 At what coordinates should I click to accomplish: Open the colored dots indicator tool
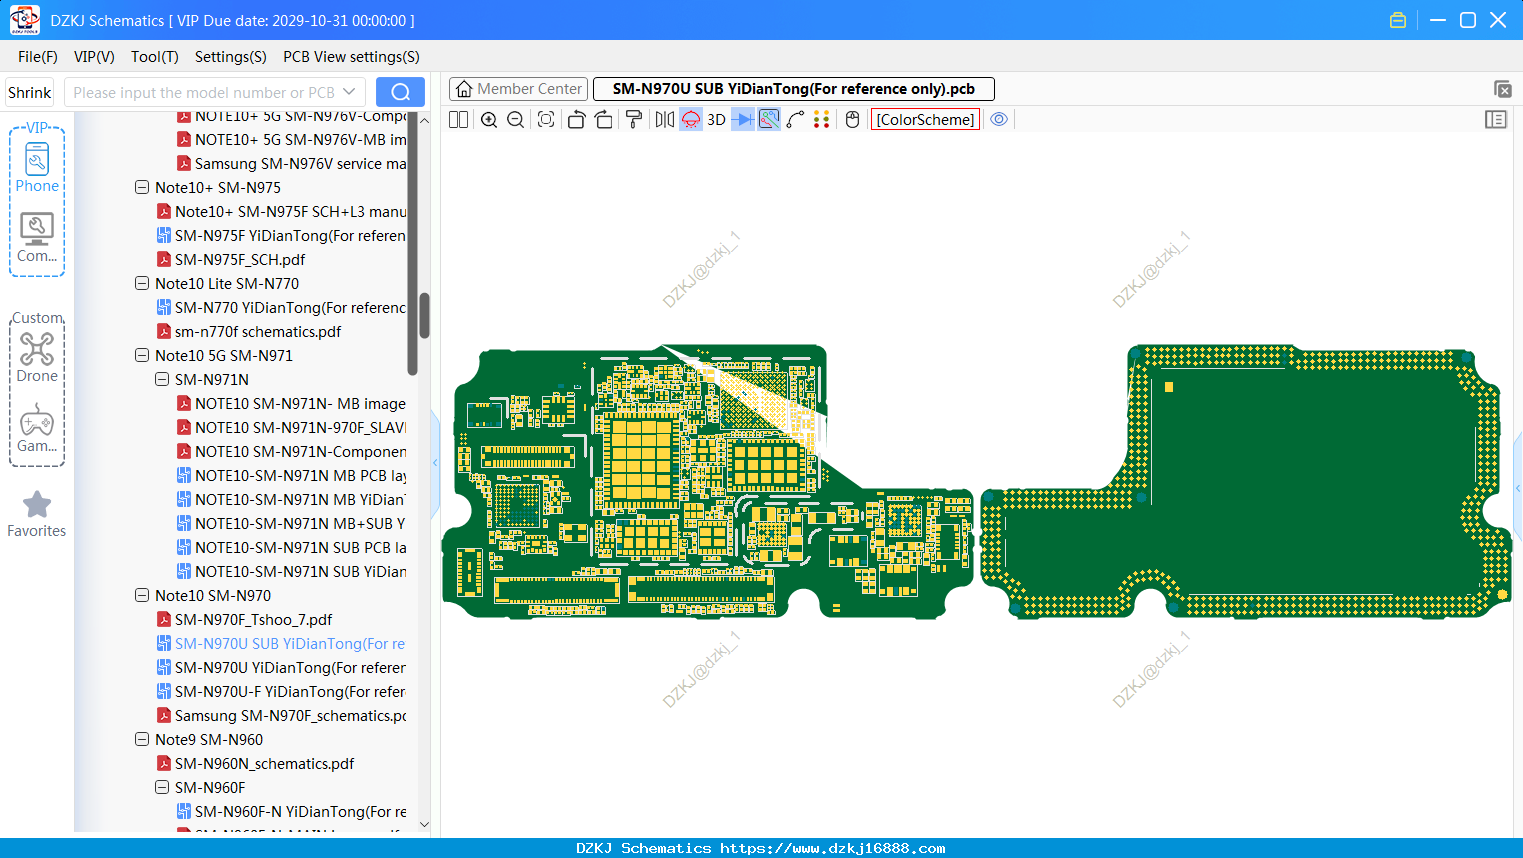click(x=822, y=120)
